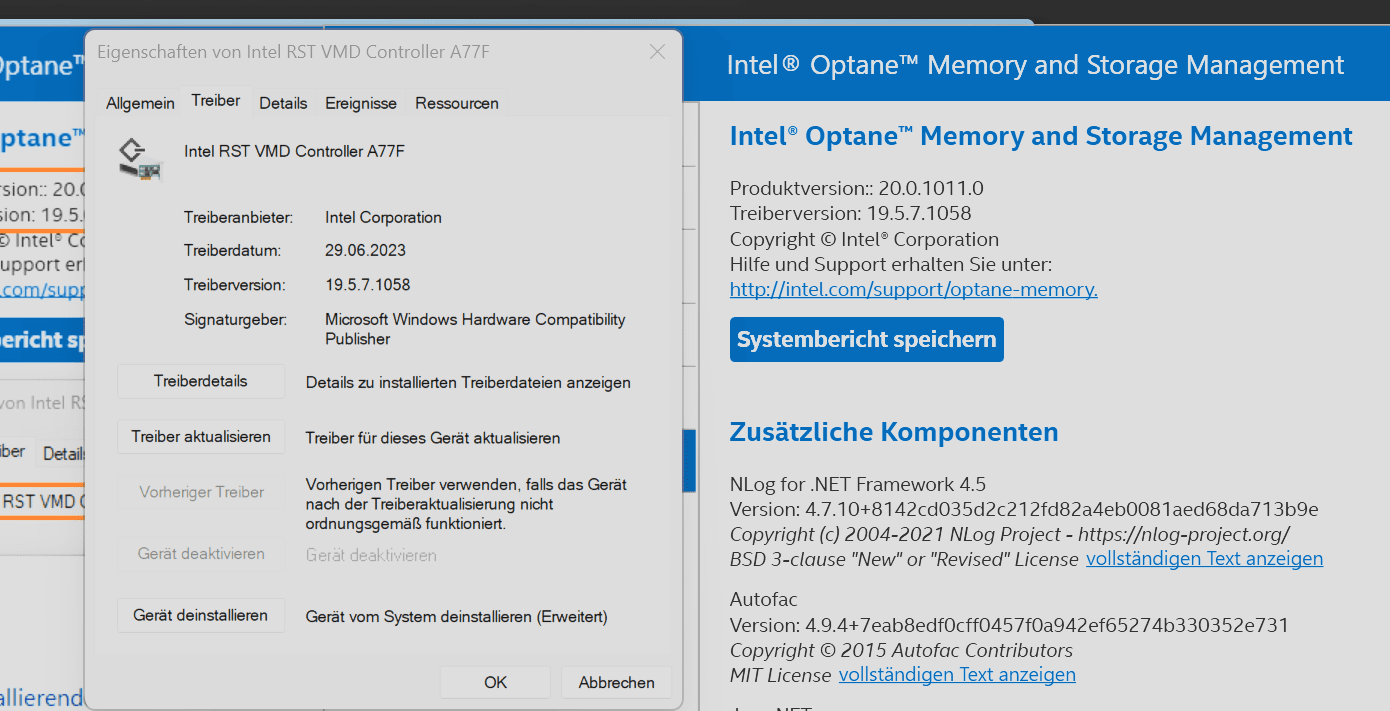The width and height of the screenshot is (1390, 711).
Task: Click the Optane window title bar heading
Action: (1035, 66)
